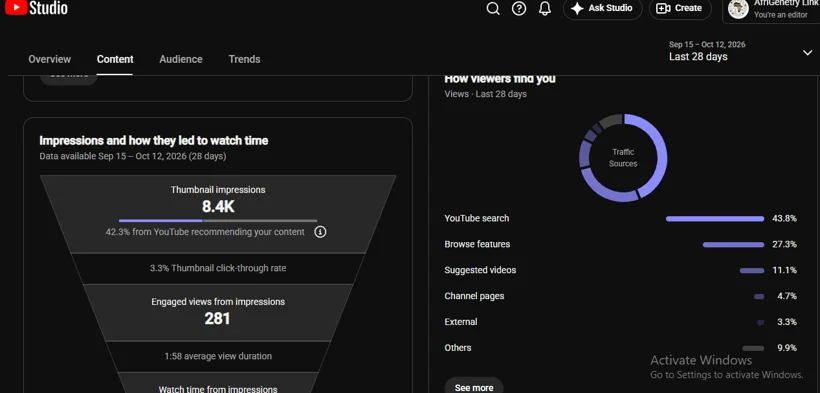The image size is (820, 393).
Task: Click the YouTube search 43.8% bar
Action: point(715,219)
